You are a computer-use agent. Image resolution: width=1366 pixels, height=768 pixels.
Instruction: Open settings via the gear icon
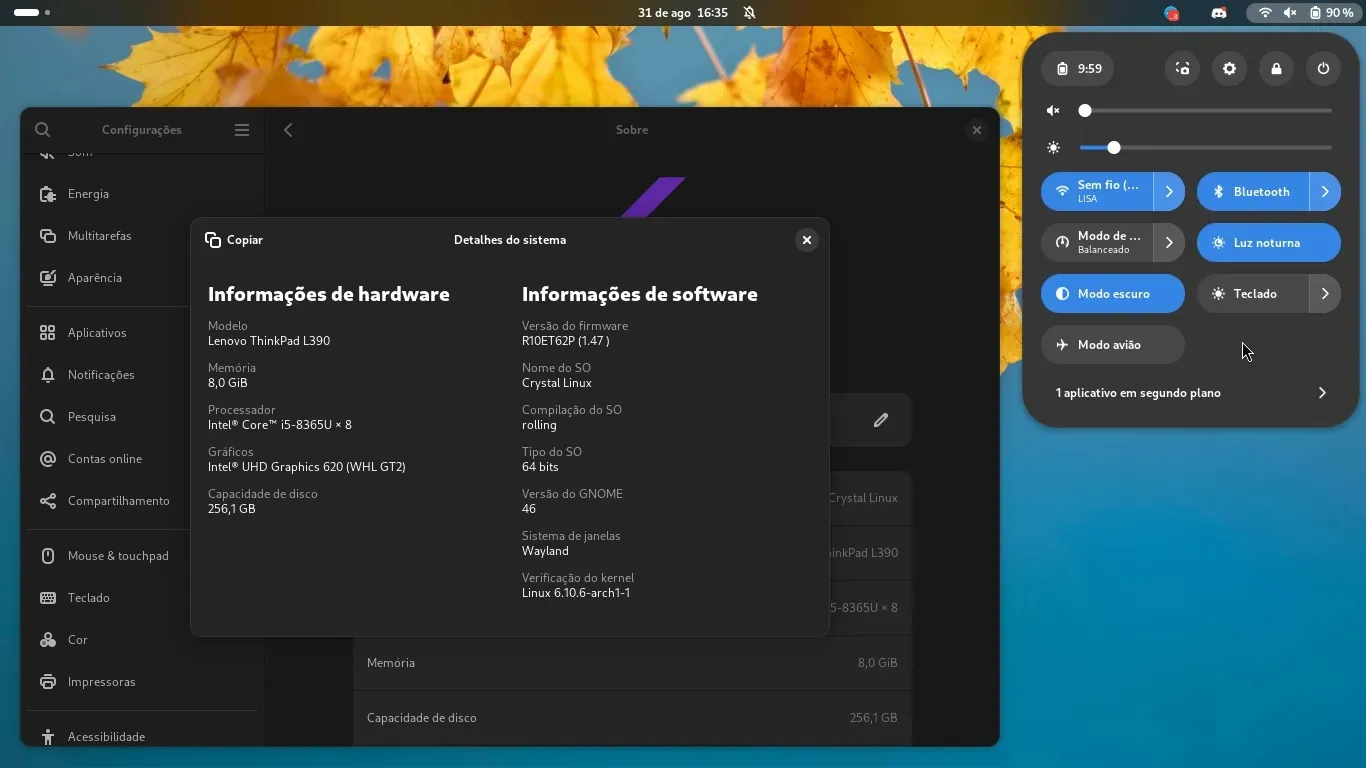pos(1229,69)
